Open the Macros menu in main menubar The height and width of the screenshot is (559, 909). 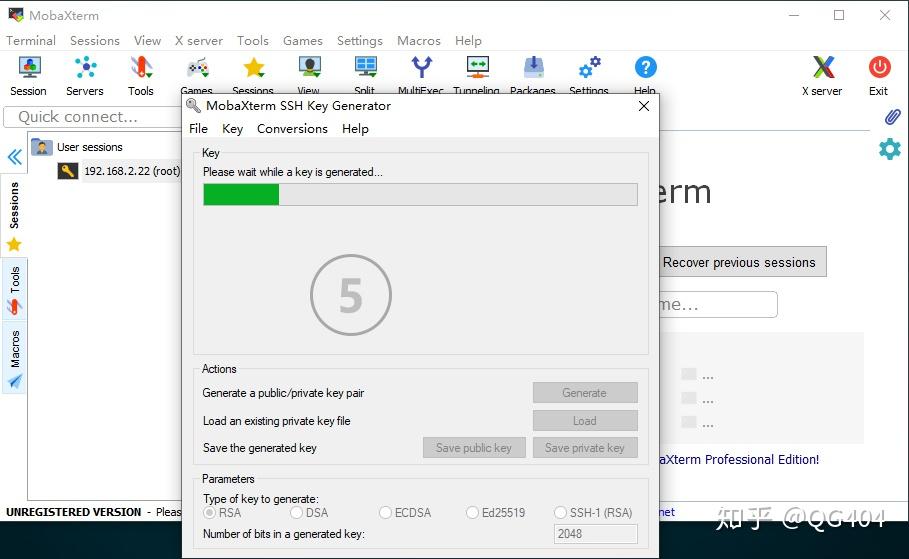click(418, 41)
